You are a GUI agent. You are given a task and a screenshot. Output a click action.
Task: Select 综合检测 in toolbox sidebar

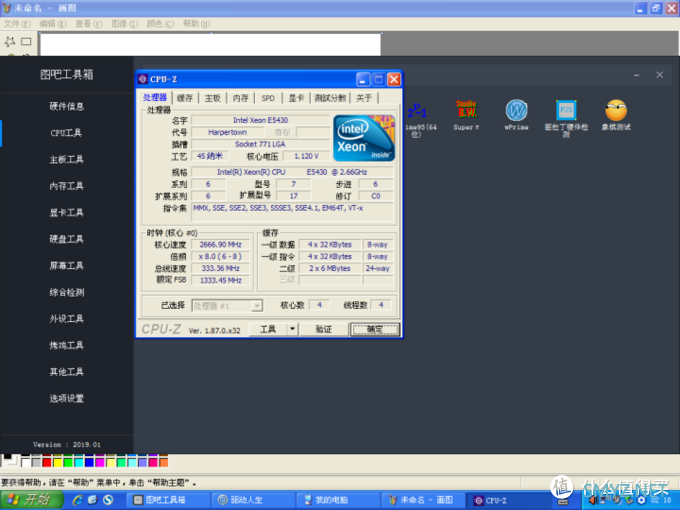coord(66,292)
